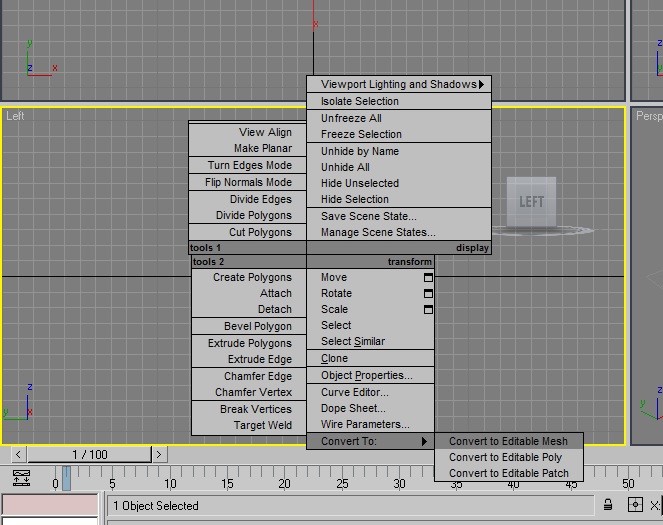
Task: Choose Attach
Action: pyautogui.click(x=249, y=293)
